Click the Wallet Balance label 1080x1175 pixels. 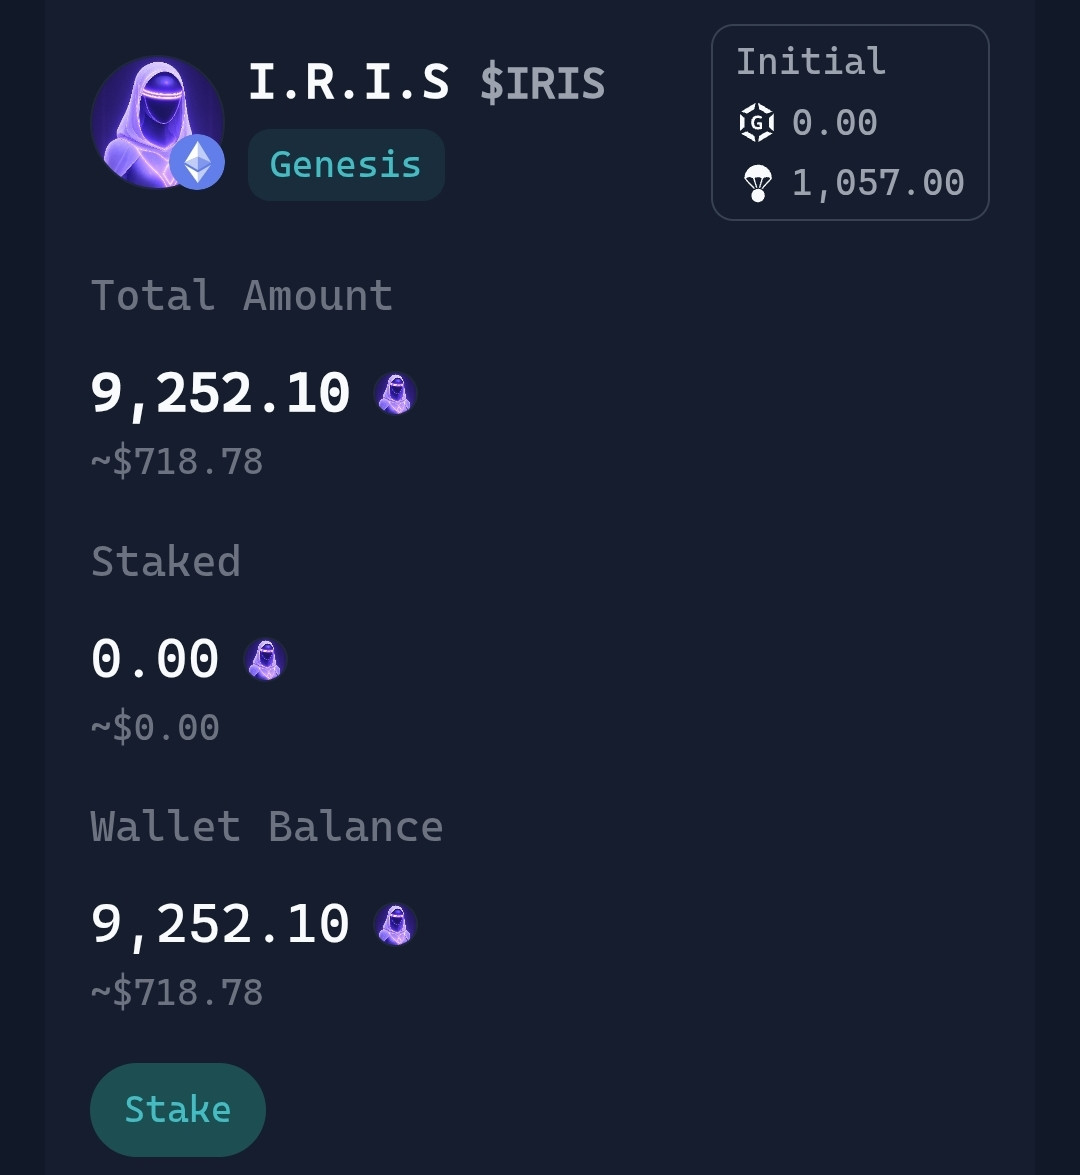click(266, 827)
